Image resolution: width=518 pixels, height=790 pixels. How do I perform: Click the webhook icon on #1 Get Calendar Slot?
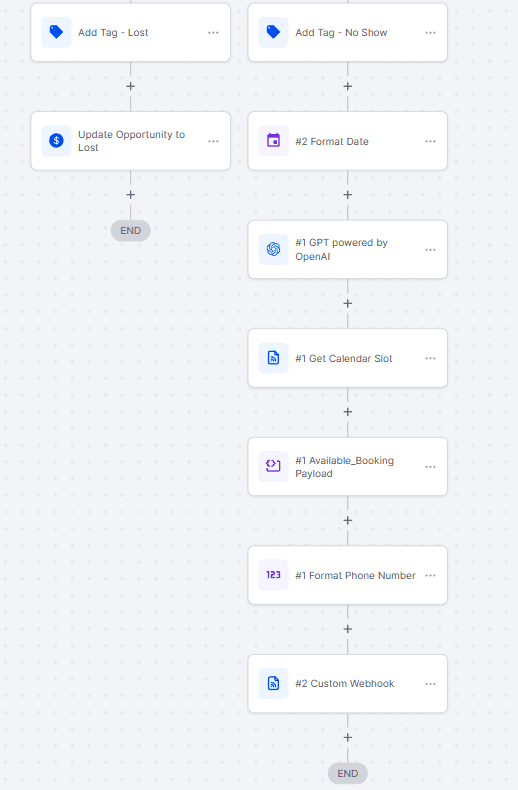pyautogui.click(x=274, y=358)
